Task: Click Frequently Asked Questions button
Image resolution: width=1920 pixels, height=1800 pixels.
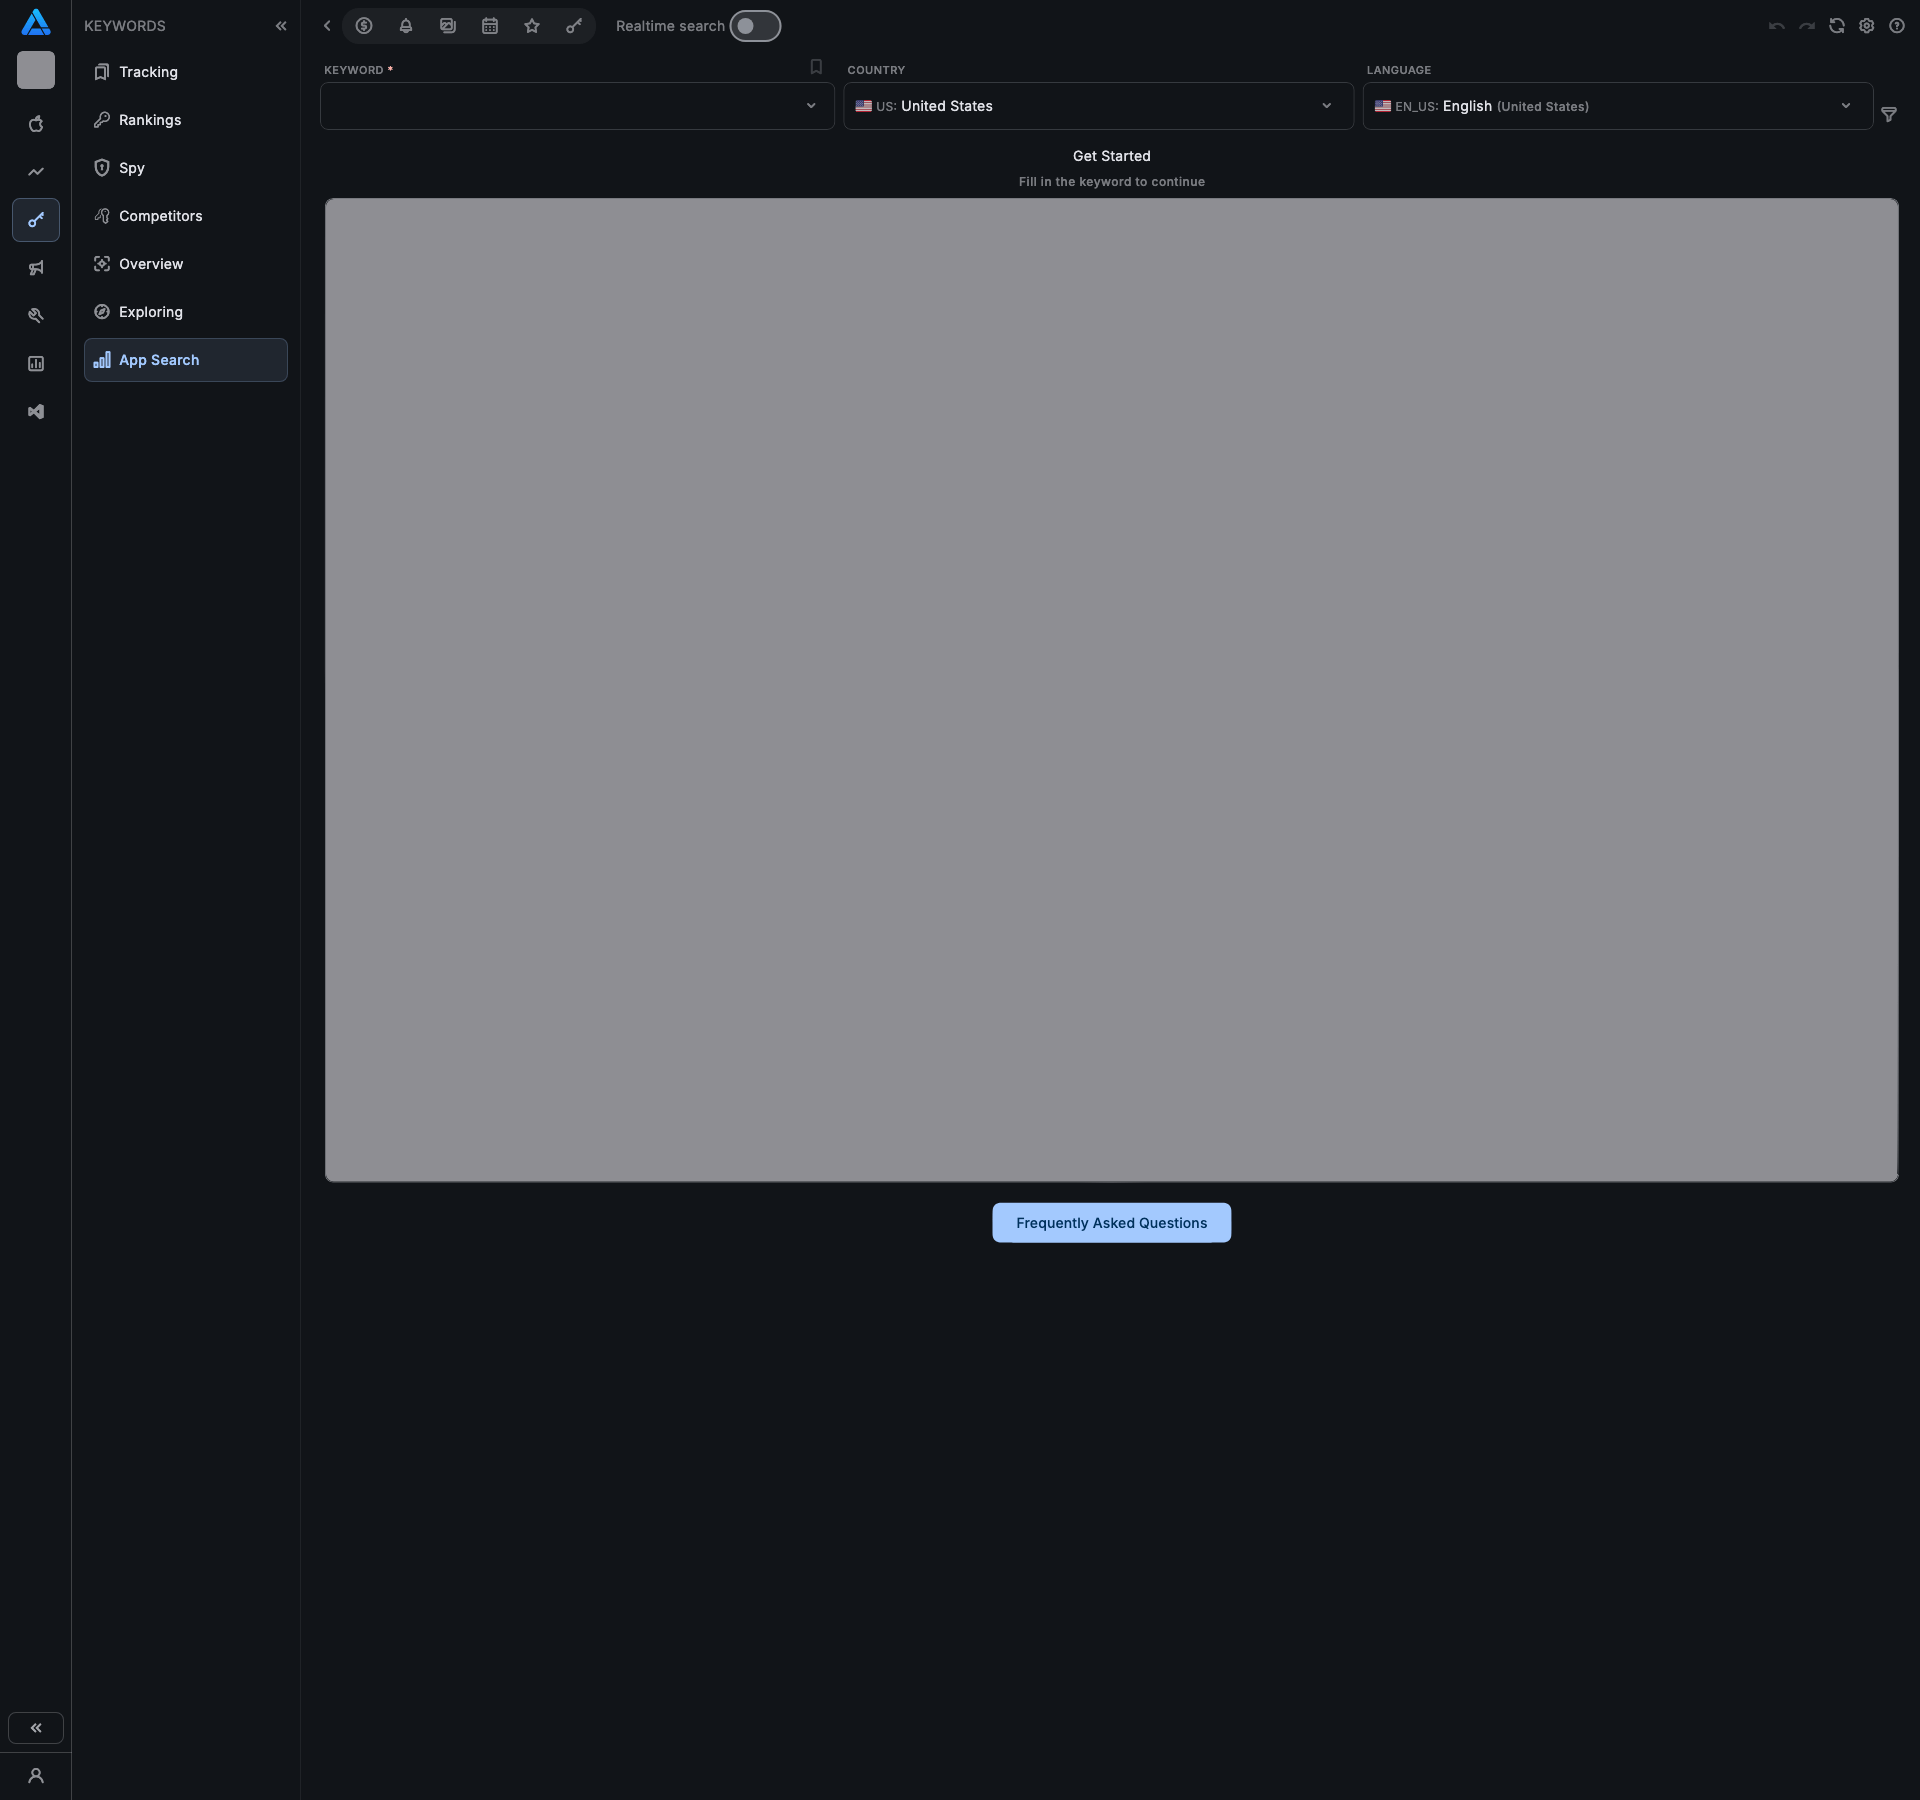Action: pos(1111,1223)
